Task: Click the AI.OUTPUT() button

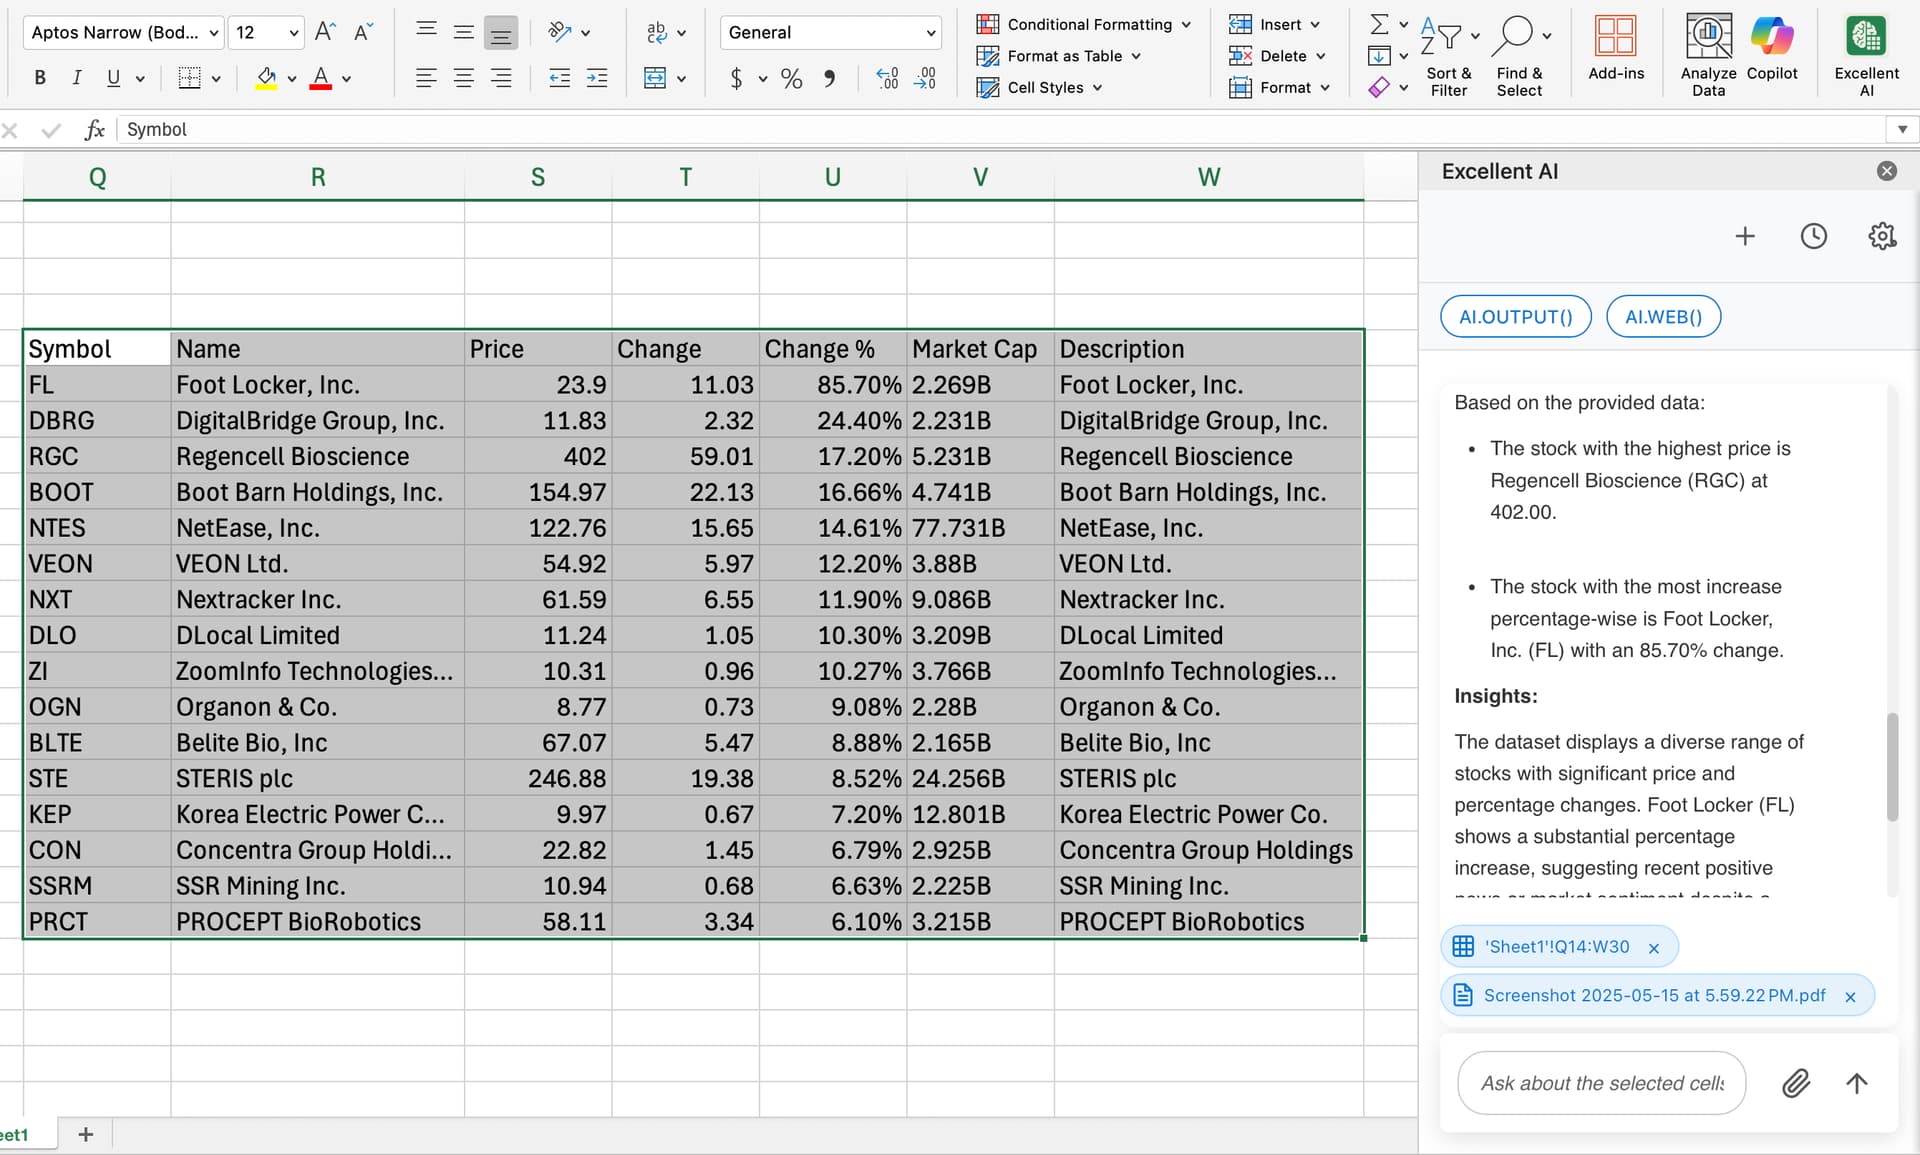Action: 1514,316
